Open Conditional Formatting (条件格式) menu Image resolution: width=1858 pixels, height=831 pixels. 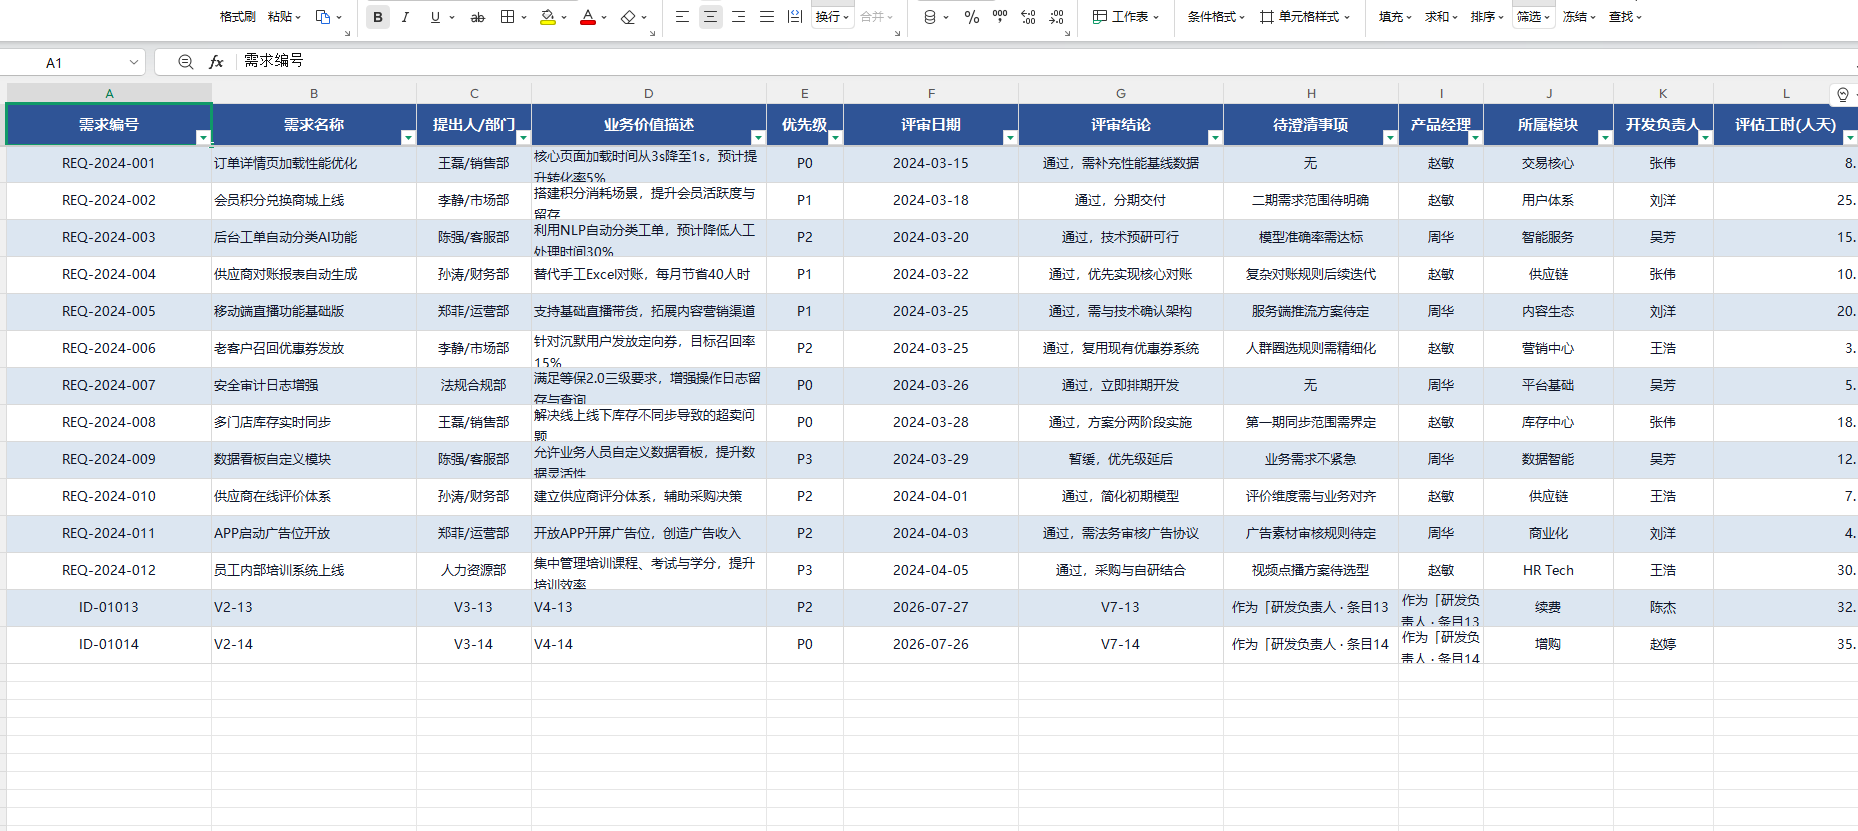1216,17
